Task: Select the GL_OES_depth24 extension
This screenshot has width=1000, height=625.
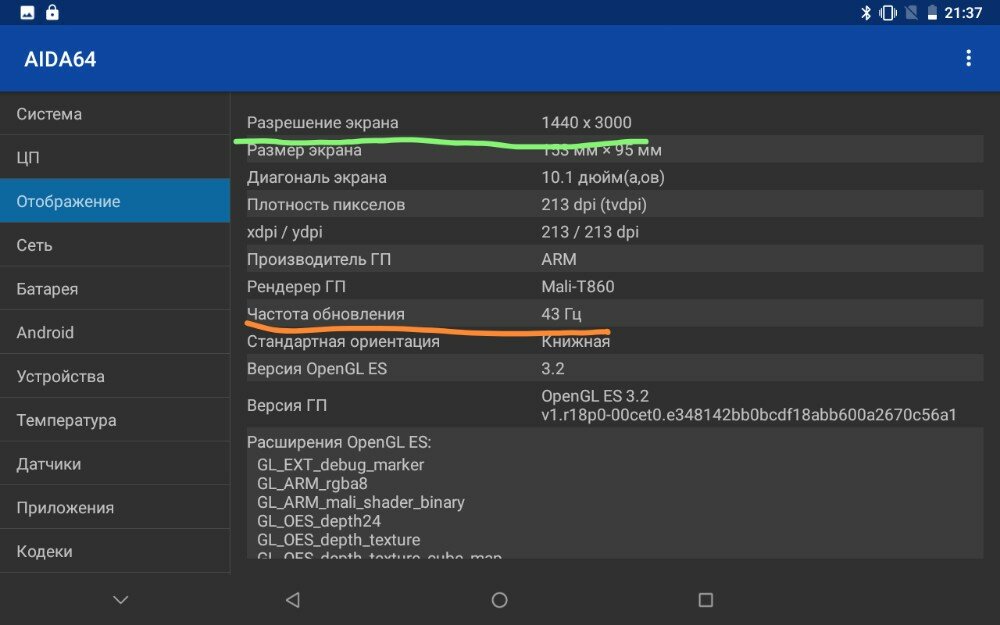Action: click(x=319, y=521)
